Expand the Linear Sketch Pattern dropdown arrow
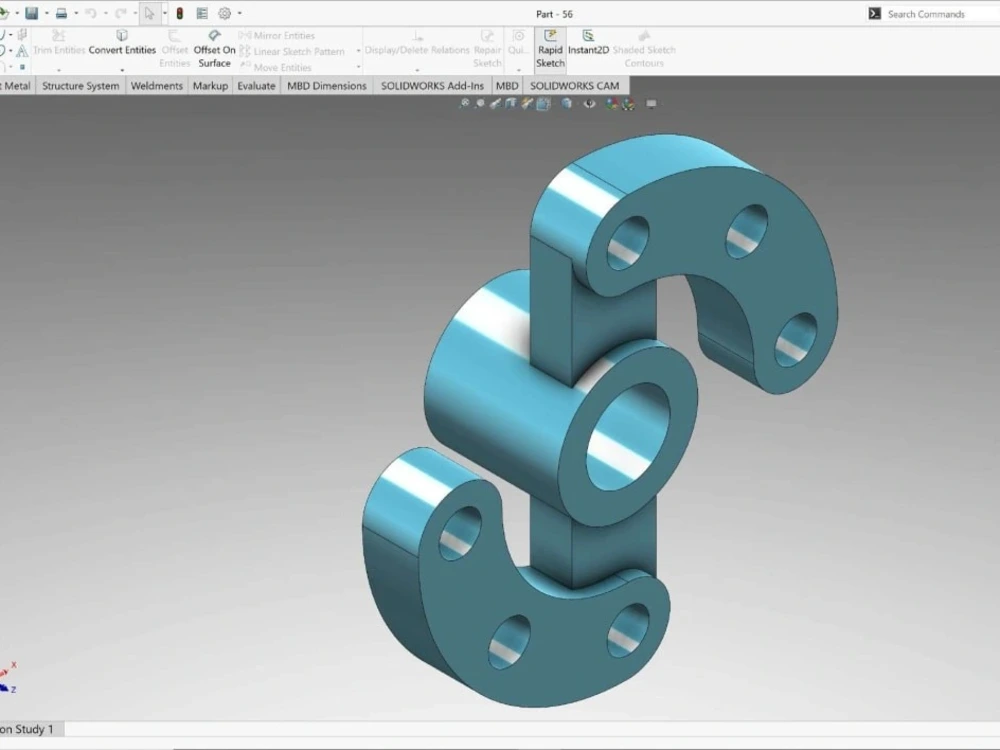This screenshot has width=1000, height=750. tap(358, 51)
